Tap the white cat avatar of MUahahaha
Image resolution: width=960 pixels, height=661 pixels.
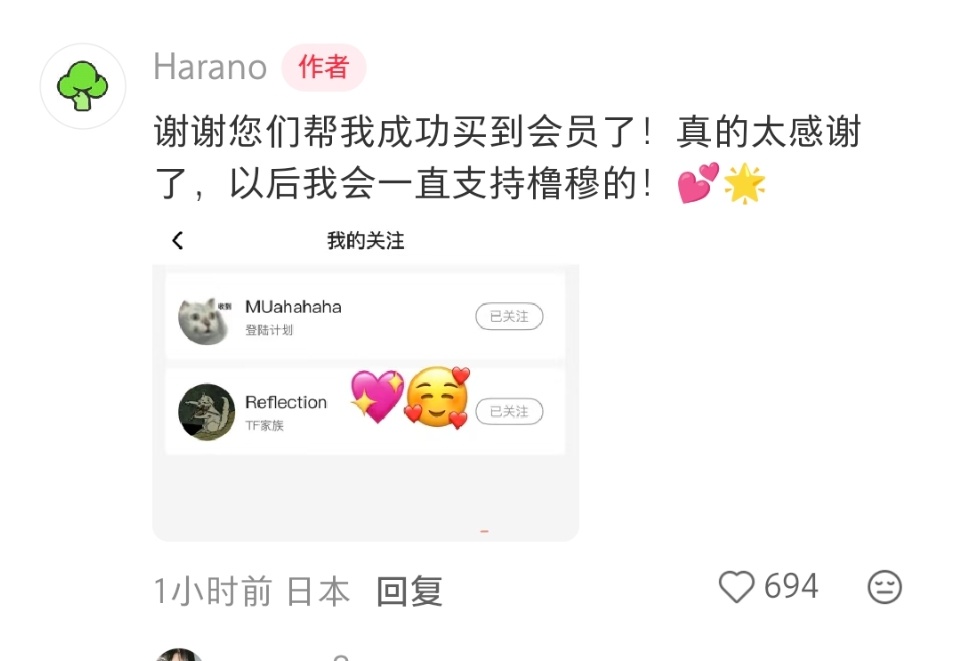tap(205, 321)
